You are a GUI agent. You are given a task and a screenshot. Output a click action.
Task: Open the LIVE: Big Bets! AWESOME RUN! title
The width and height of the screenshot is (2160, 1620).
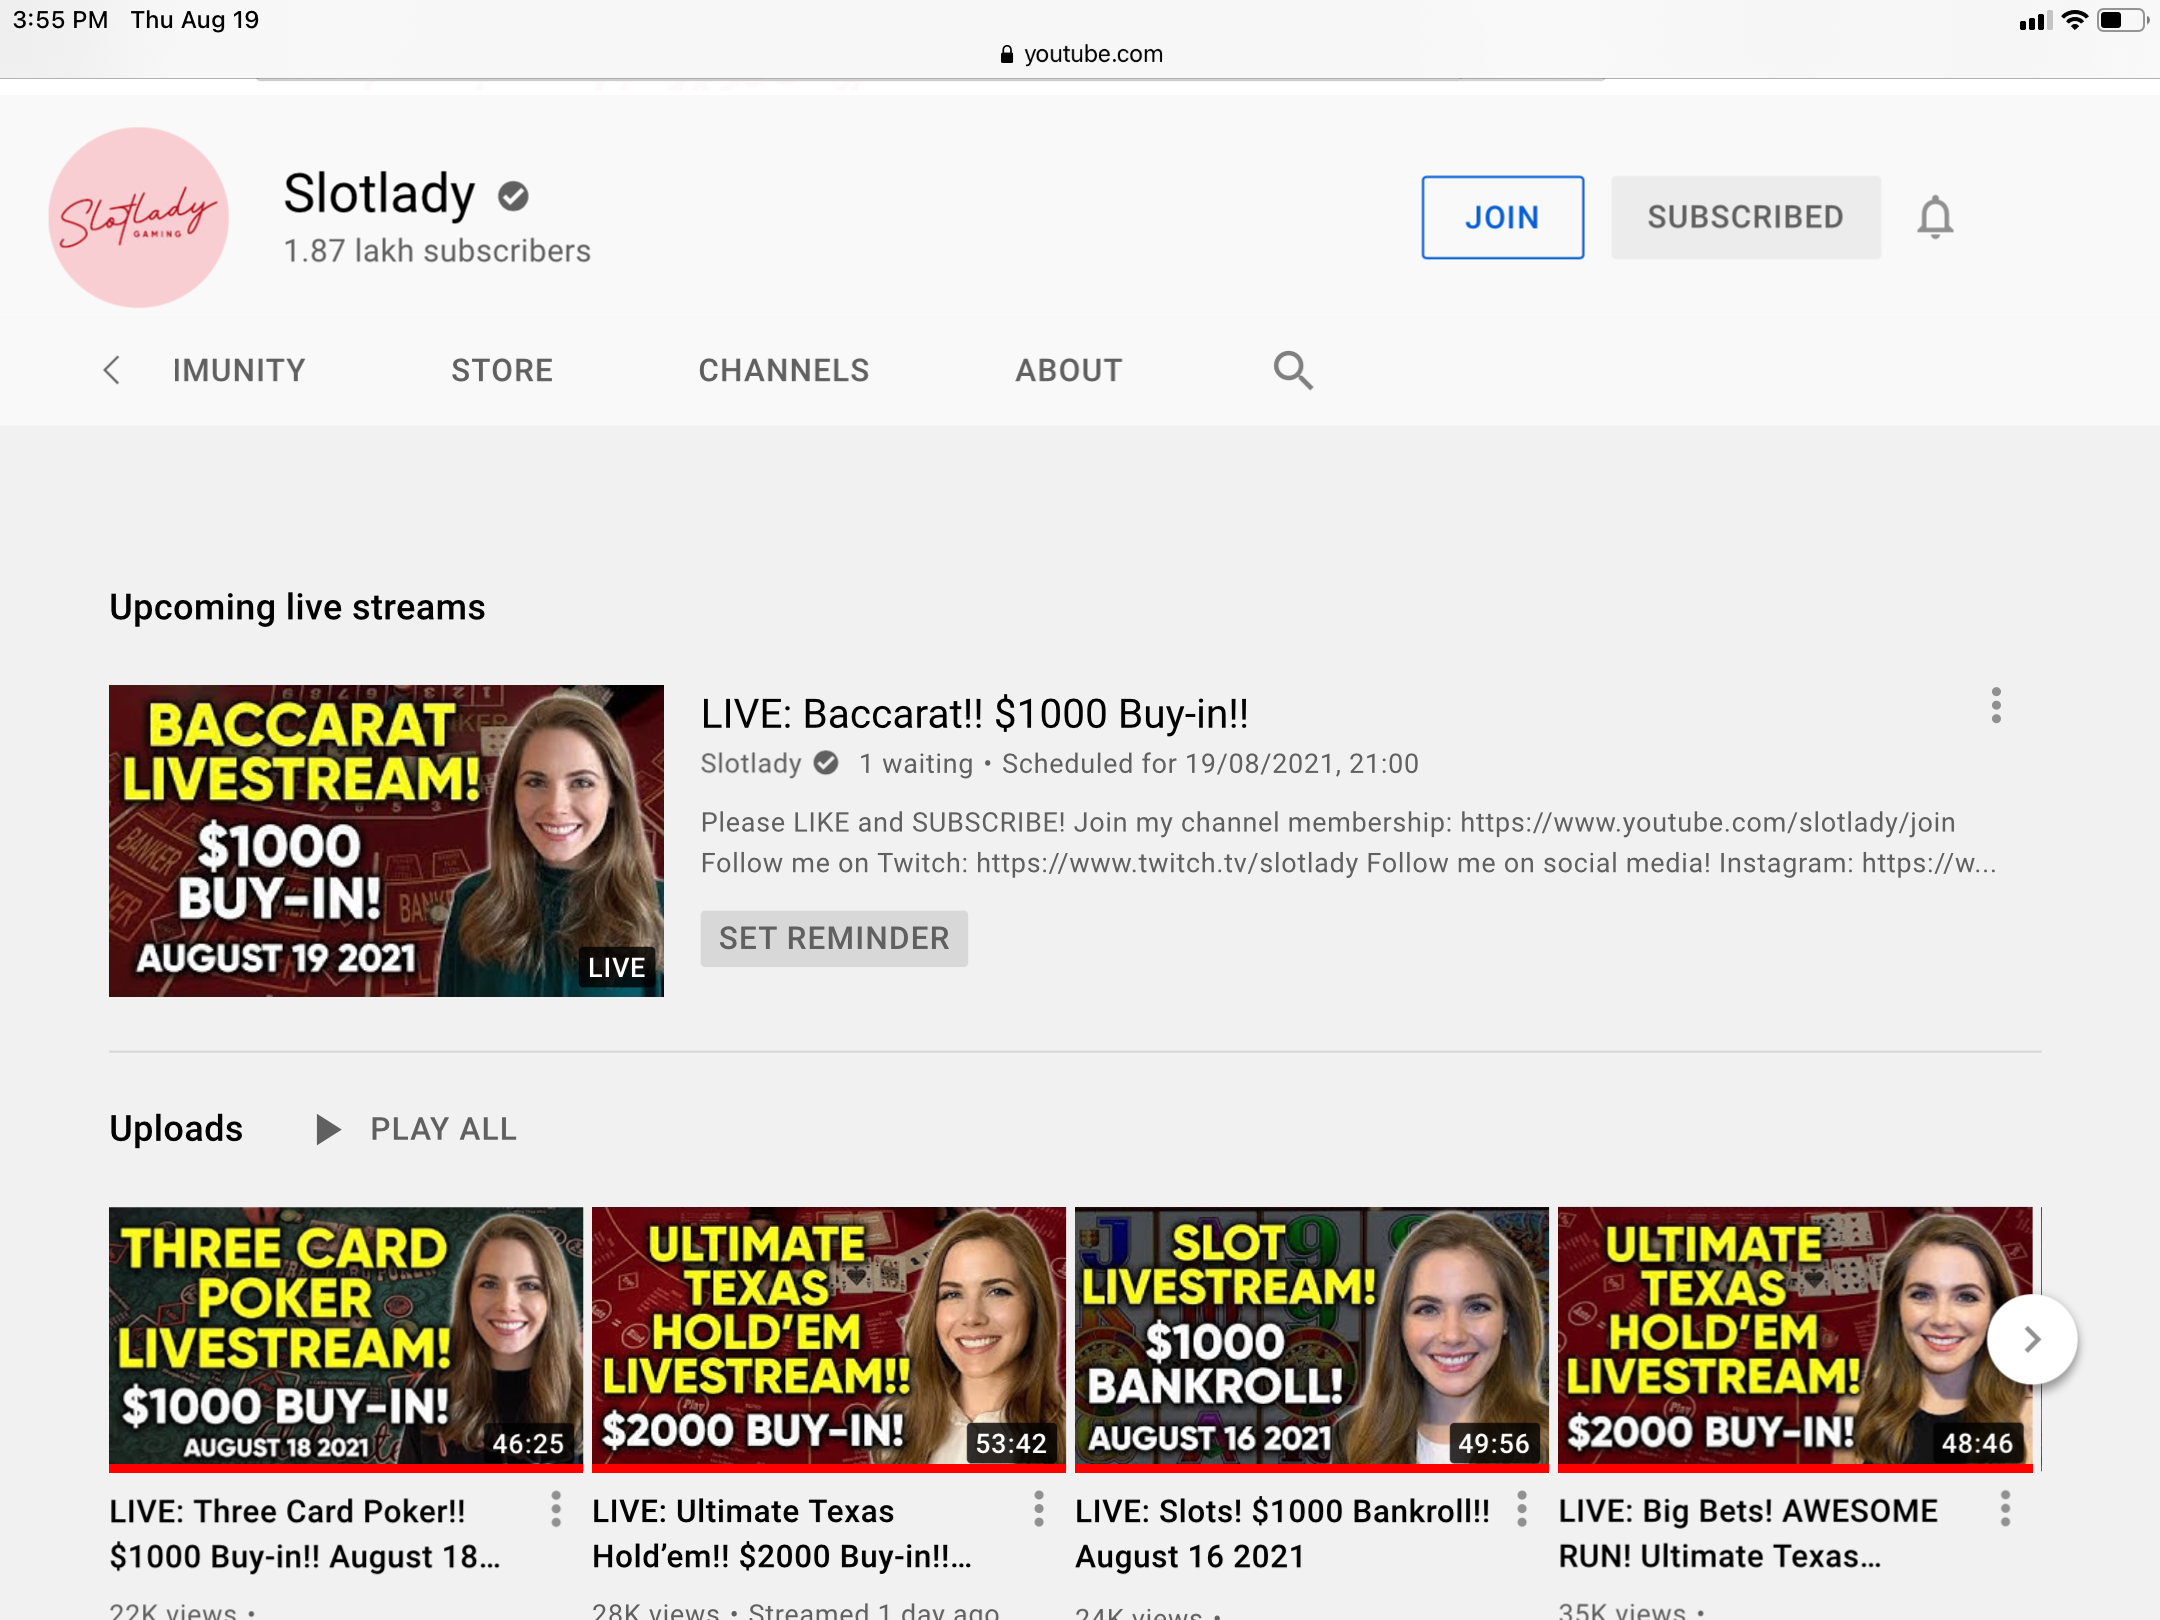[1748, 1533]
